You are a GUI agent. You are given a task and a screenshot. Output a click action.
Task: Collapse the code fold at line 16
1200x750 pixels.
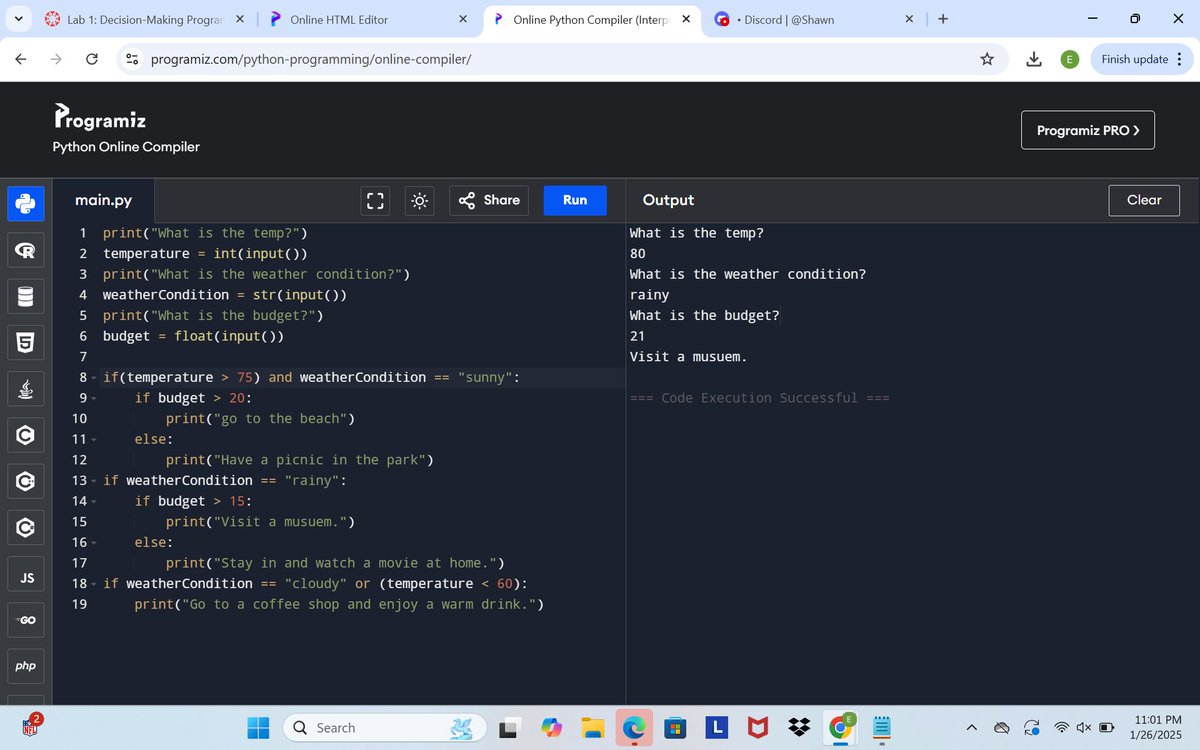pos(94,543)
